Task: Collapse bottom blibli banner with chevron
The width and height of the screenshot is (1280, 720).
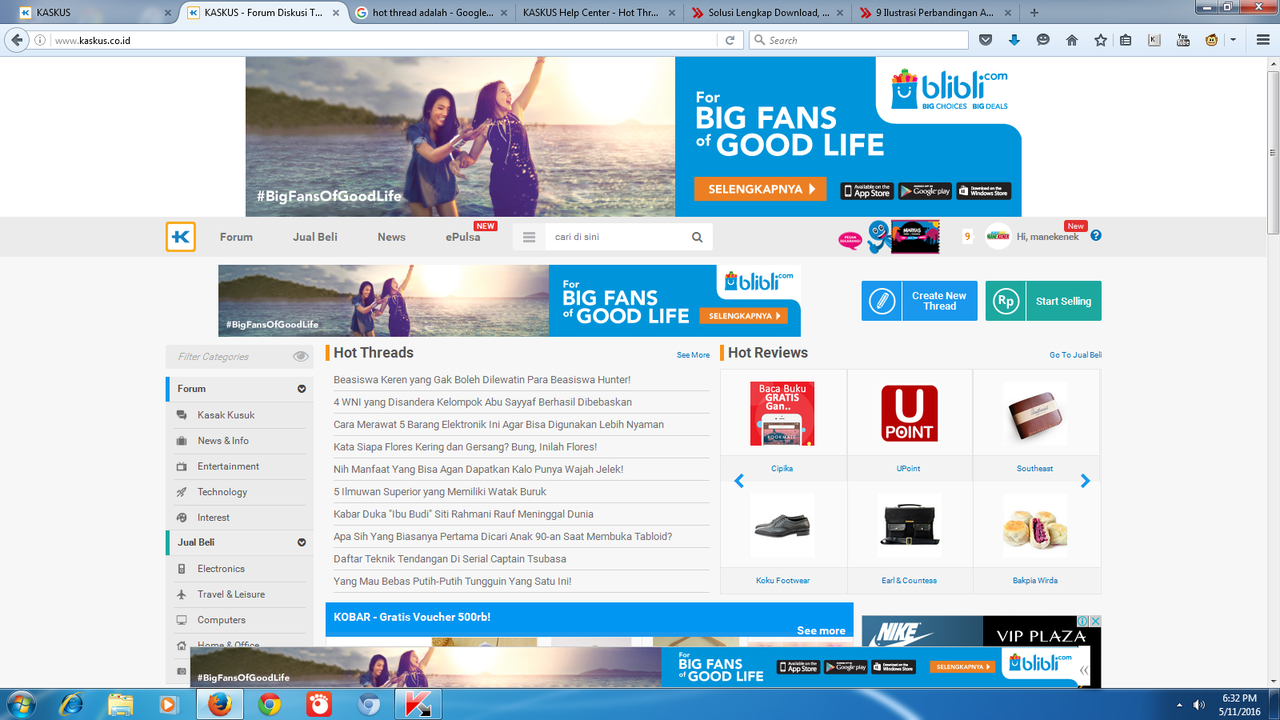Action: click(1083, 671)
